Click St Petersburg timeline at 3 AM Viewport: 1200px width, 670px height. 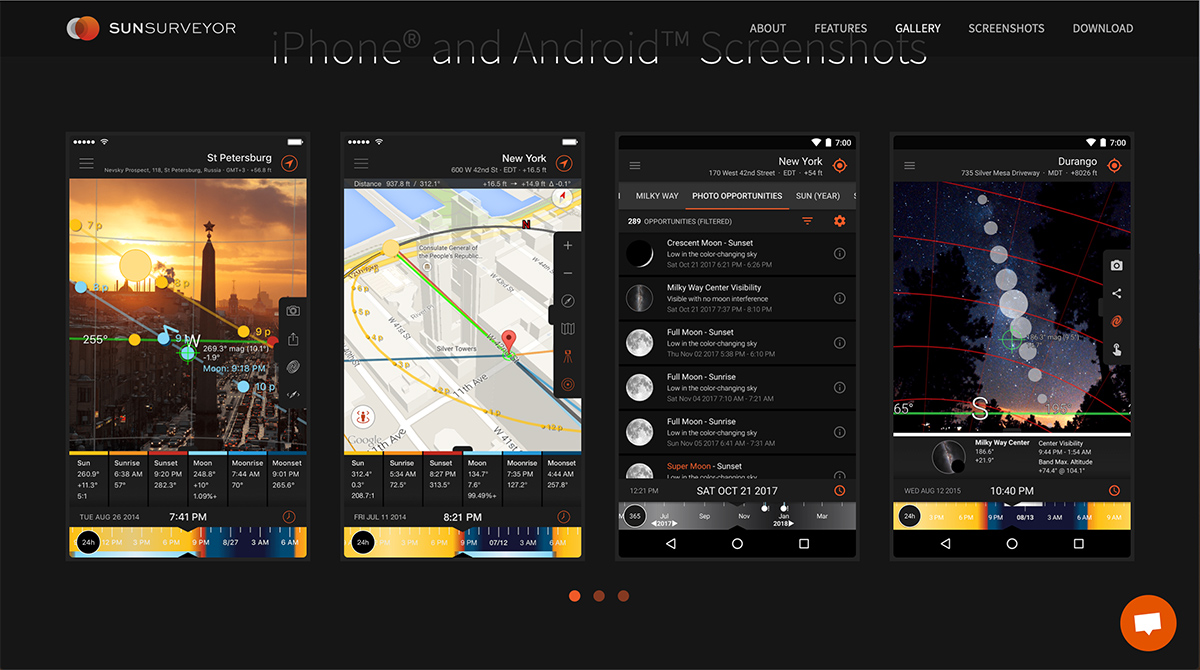pyautogui.click(x=260, y=542)
